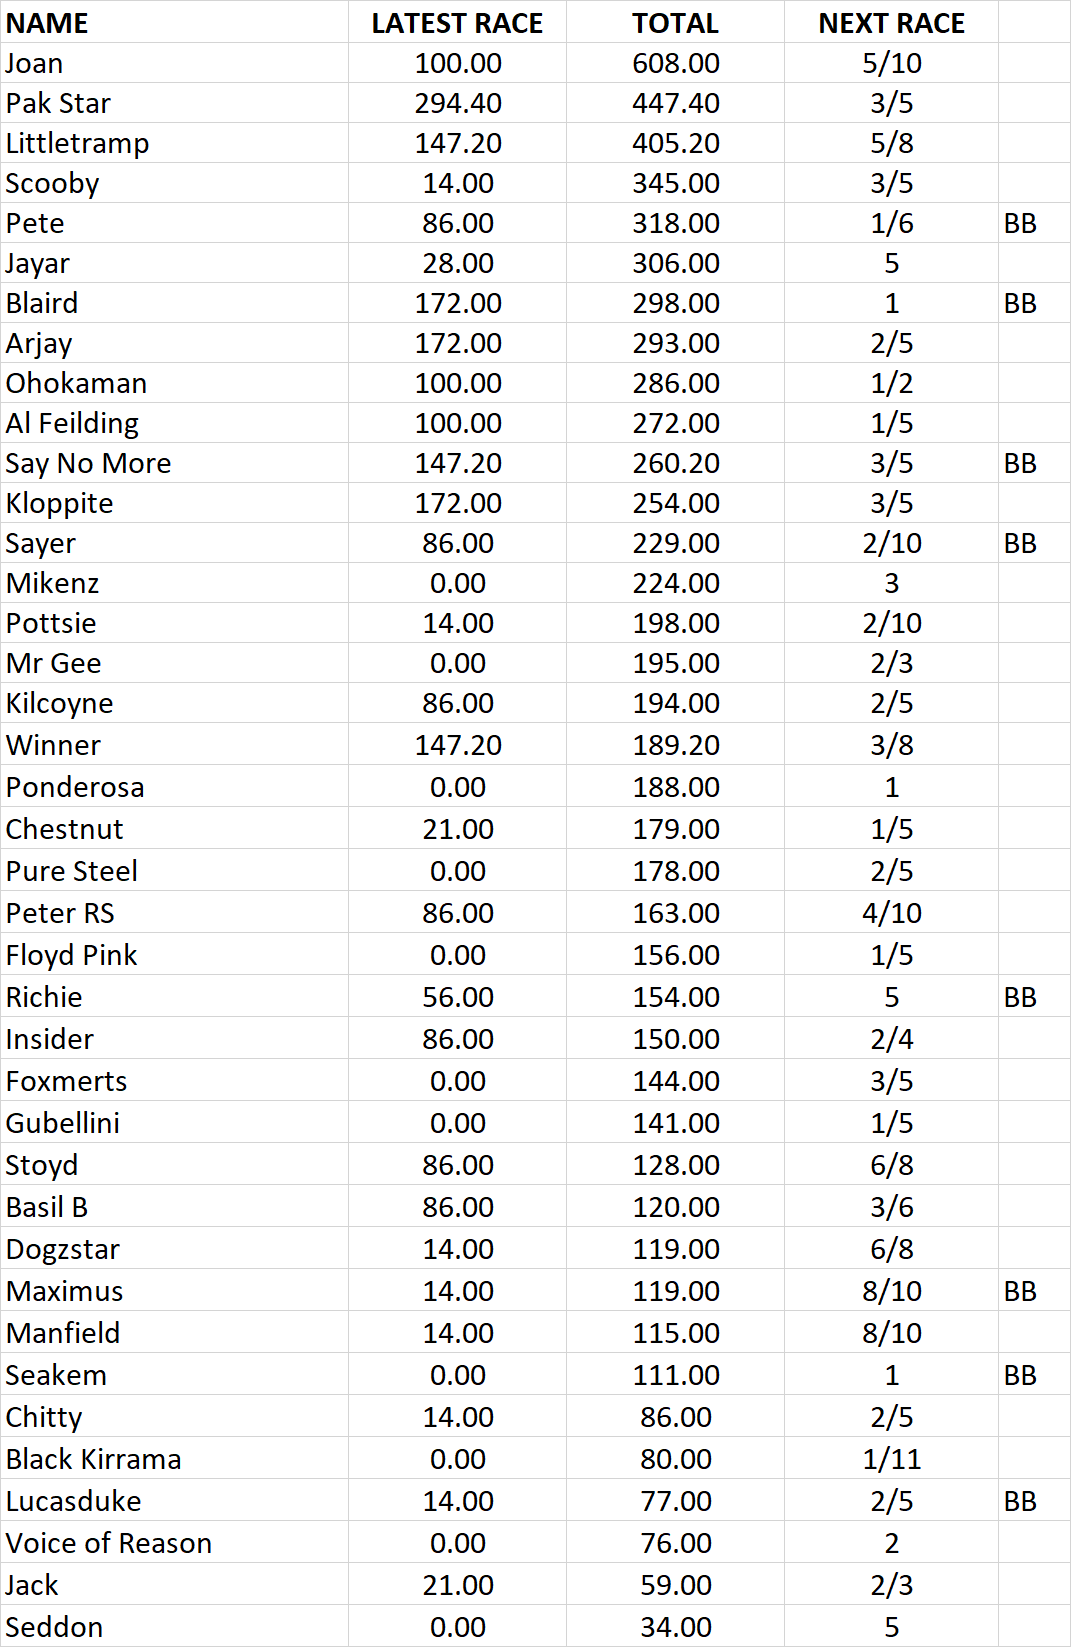Click the BB cell in Lucasduke's row
Viewport: 1071px width, 1647px height.
pyautogui.click(x=1034, y=1501)
